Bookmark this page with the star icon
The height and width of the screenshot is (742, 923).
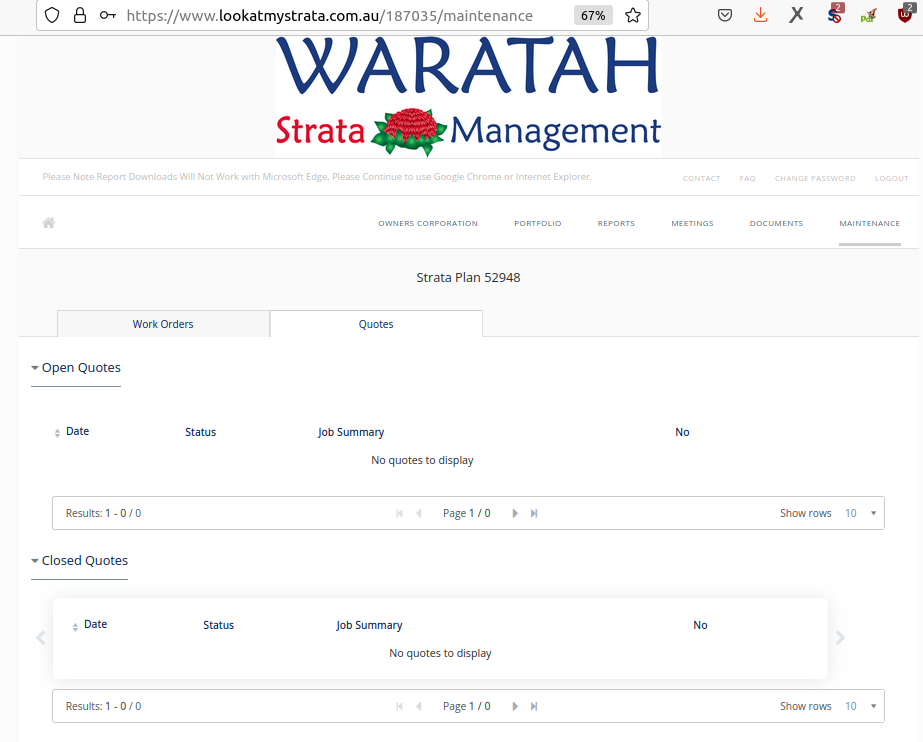(633, 15)
